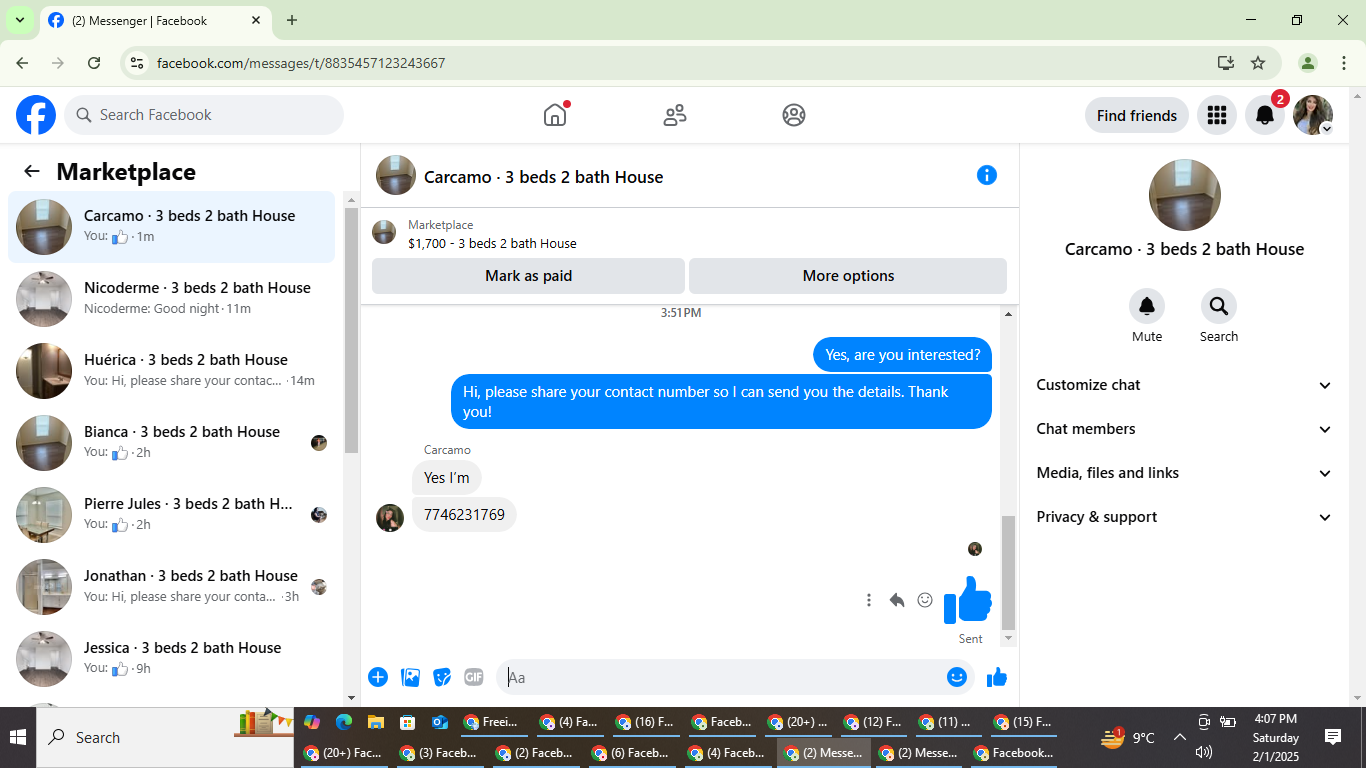
Task: Open conversation information icon
Action: 987,175
